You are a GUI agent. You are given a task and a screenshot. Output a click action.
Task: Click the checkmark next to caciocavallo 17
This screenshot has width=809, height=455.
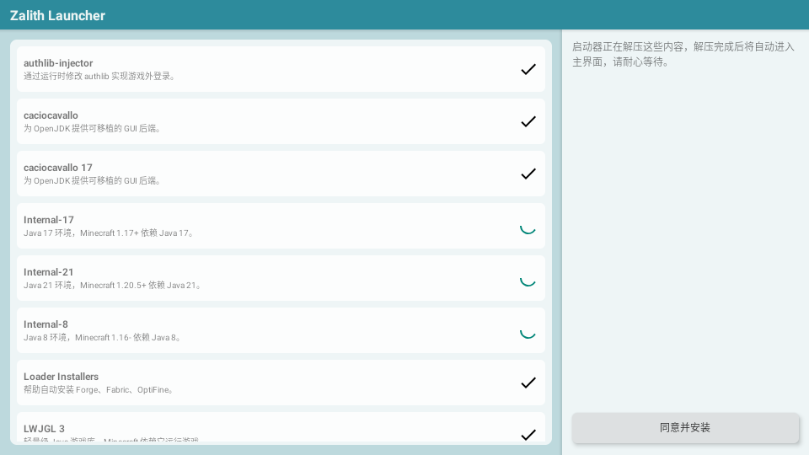click(529, 173)
